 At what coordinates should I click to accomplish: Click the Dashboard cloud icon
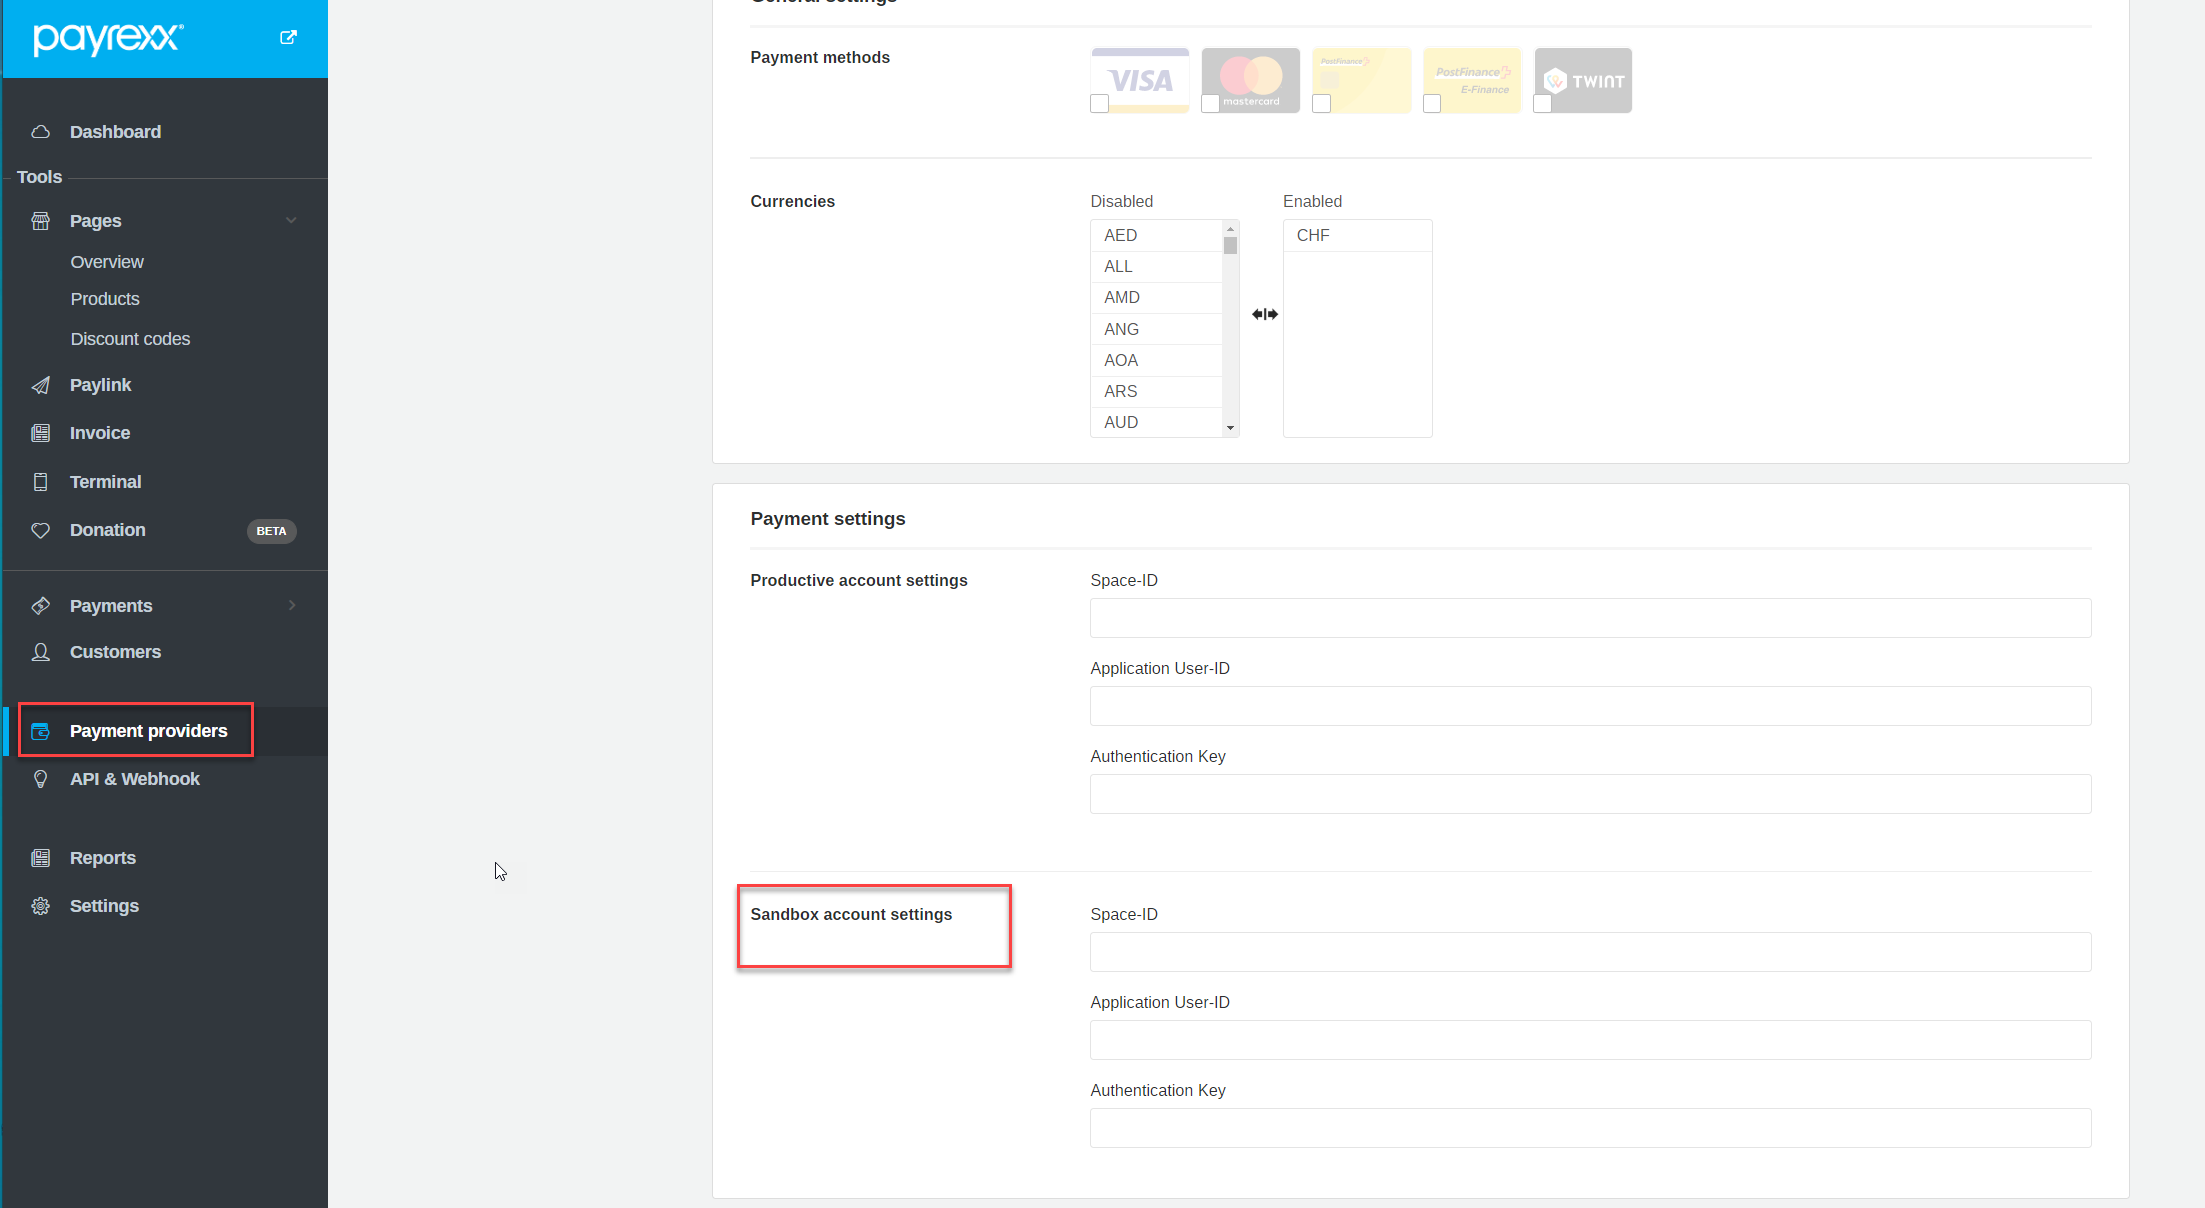[41, 132]
